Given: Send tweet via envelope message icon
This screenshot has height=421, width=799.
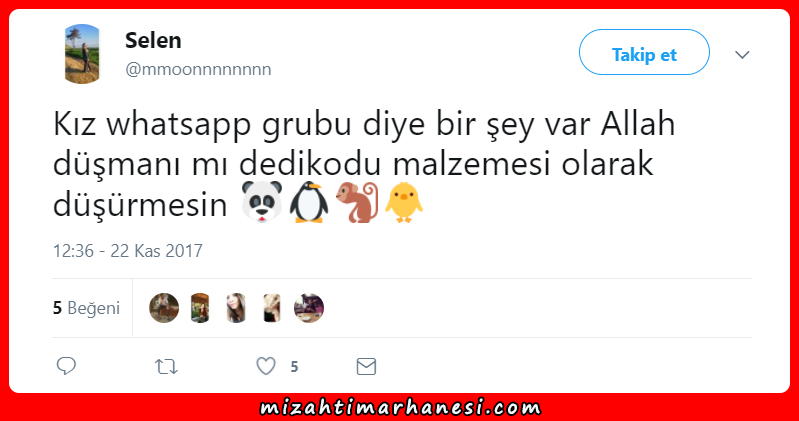Looking at the screenshot, I should tap(366, 366).
